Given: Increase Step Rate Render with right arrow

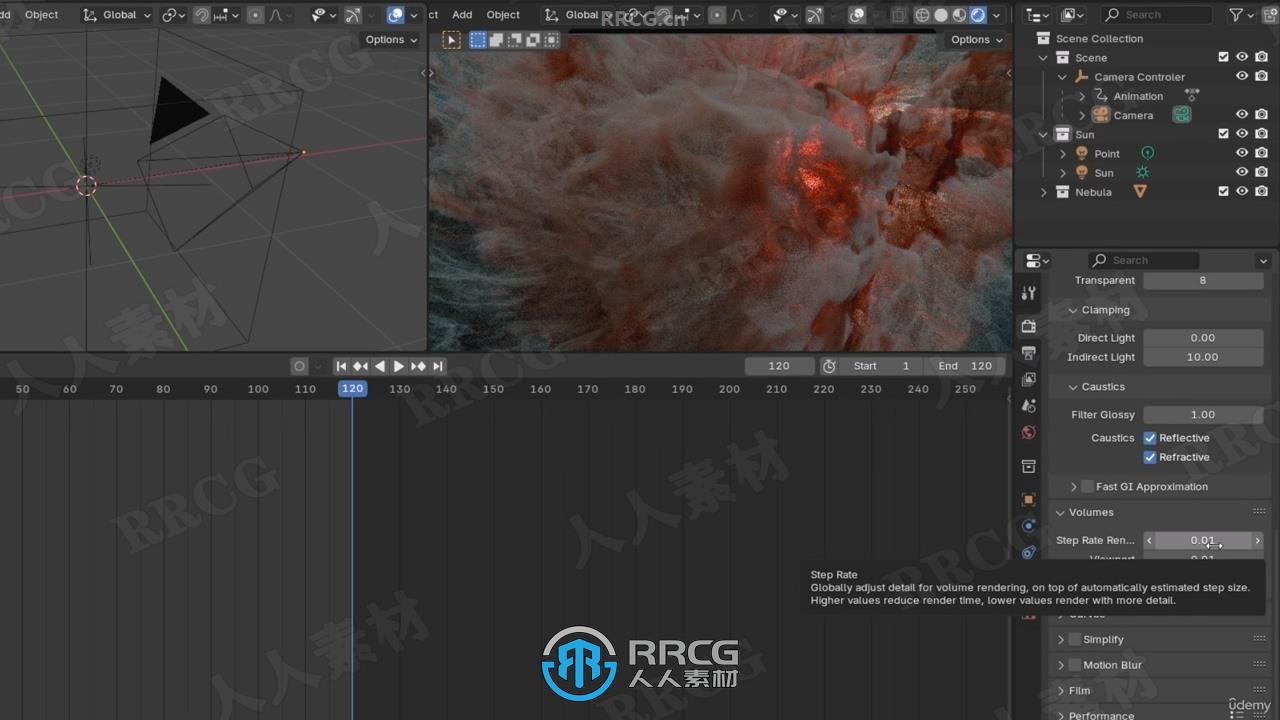Looking at the screenshot, I should point(1257,540).
